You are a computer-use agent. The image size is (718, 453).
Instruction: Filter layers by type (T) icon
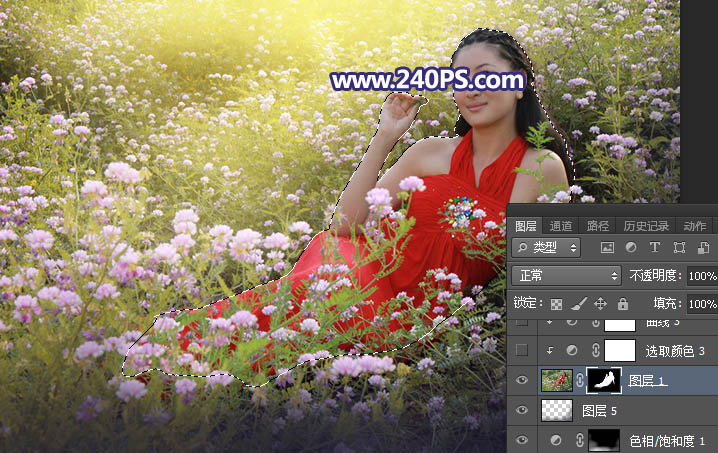pos(655,247)
